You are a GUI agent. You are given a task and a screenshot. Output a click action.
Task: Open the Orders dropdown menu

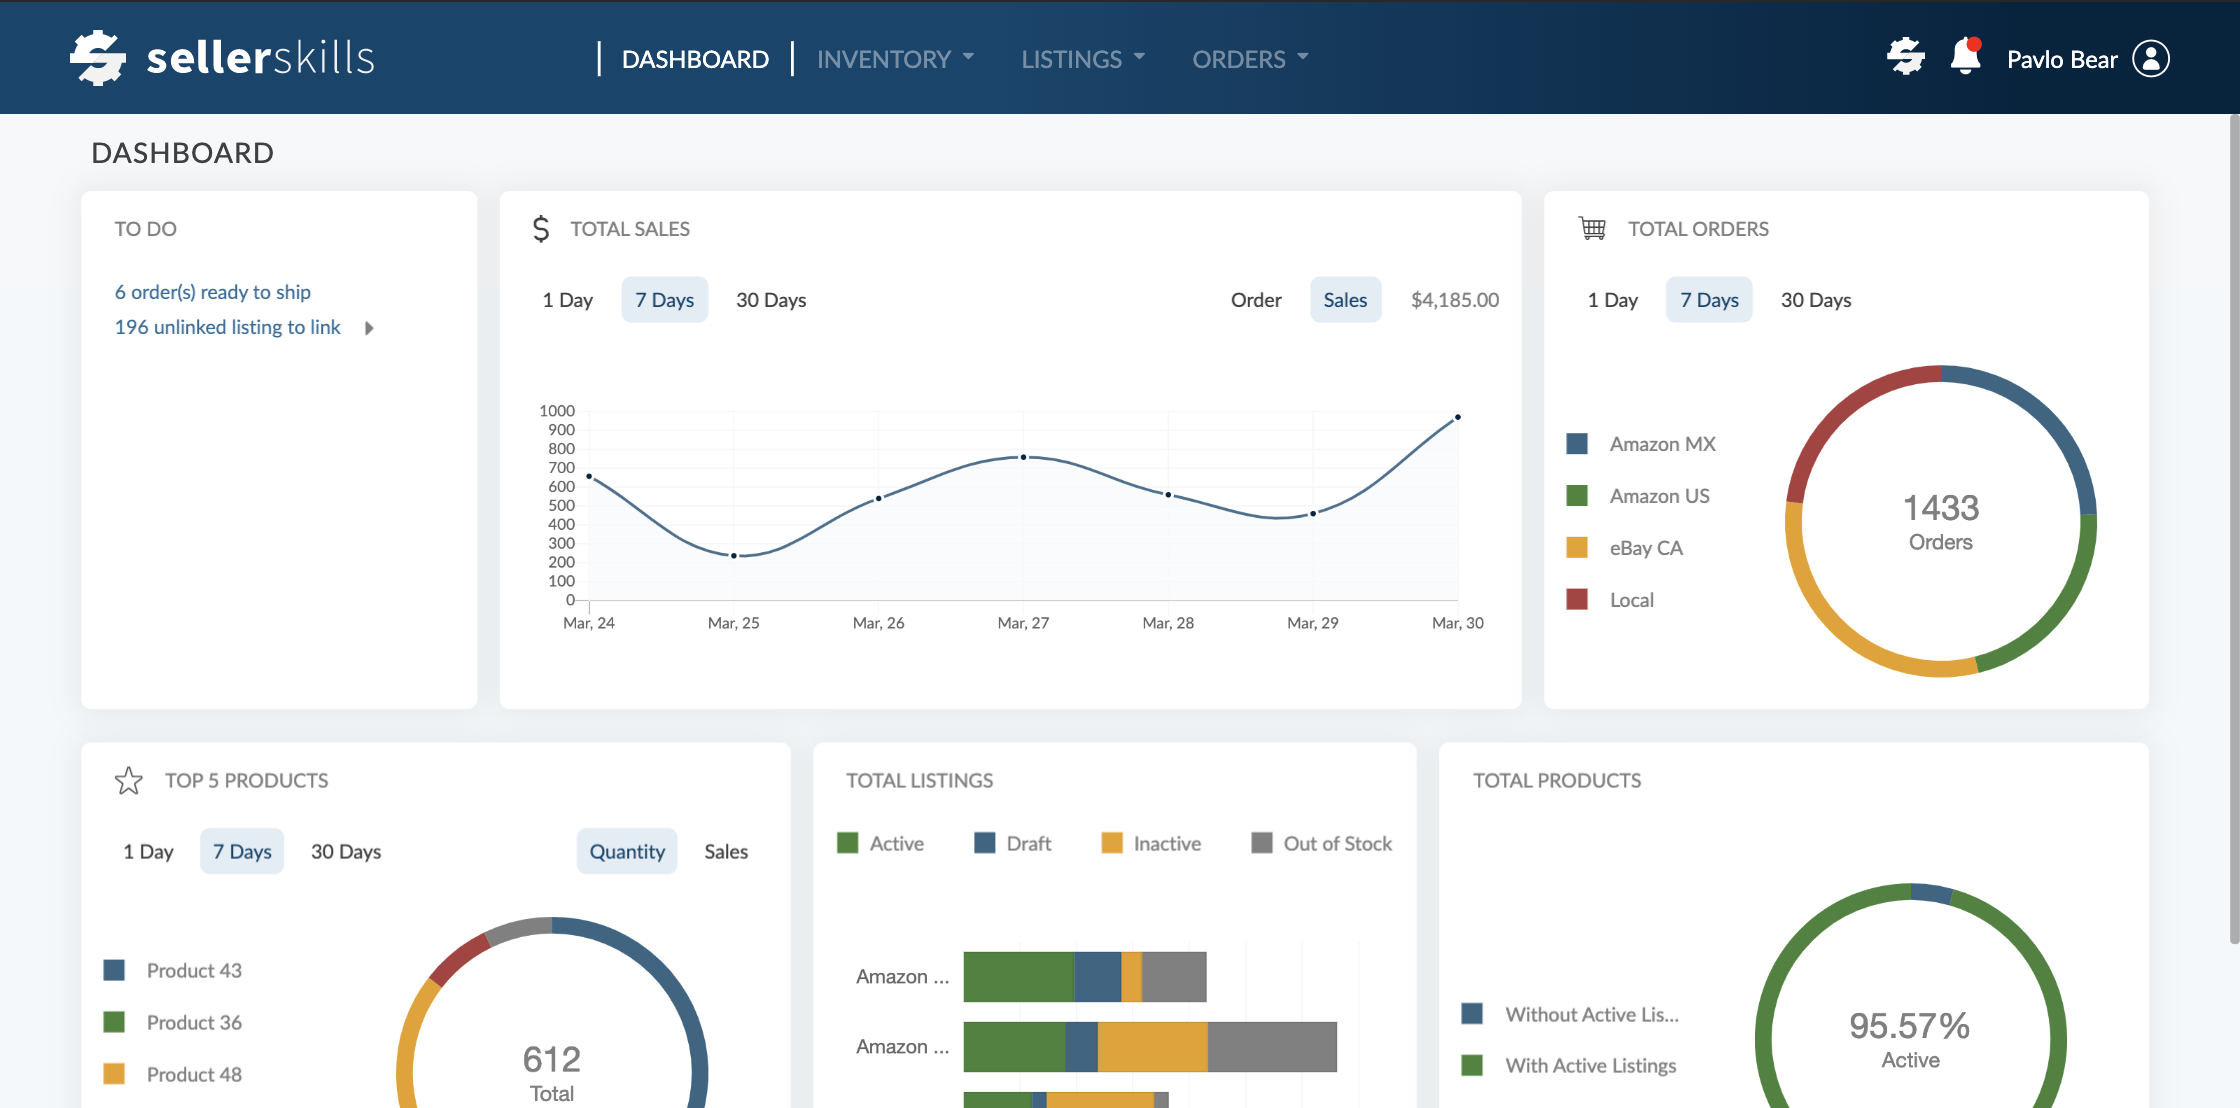tap(1250, 59)
